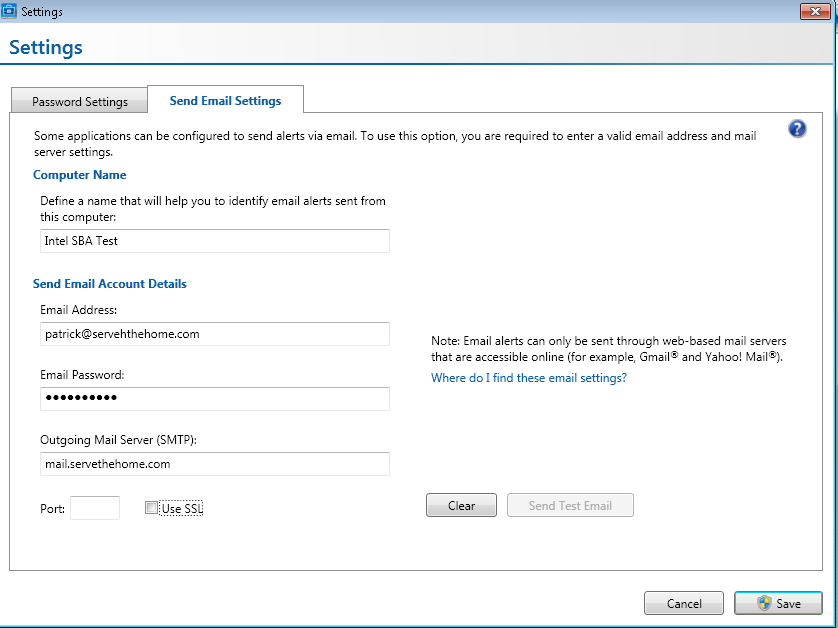Click inside the Computer Name field

click(x=215, y=240)
